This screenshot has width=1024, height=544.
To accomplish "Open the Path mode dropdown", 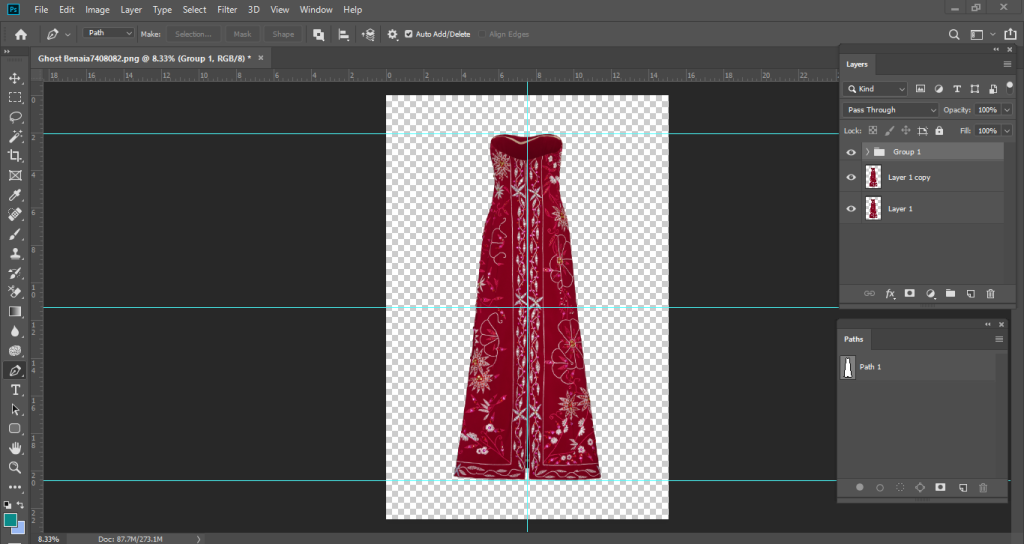I will [109, 33].
